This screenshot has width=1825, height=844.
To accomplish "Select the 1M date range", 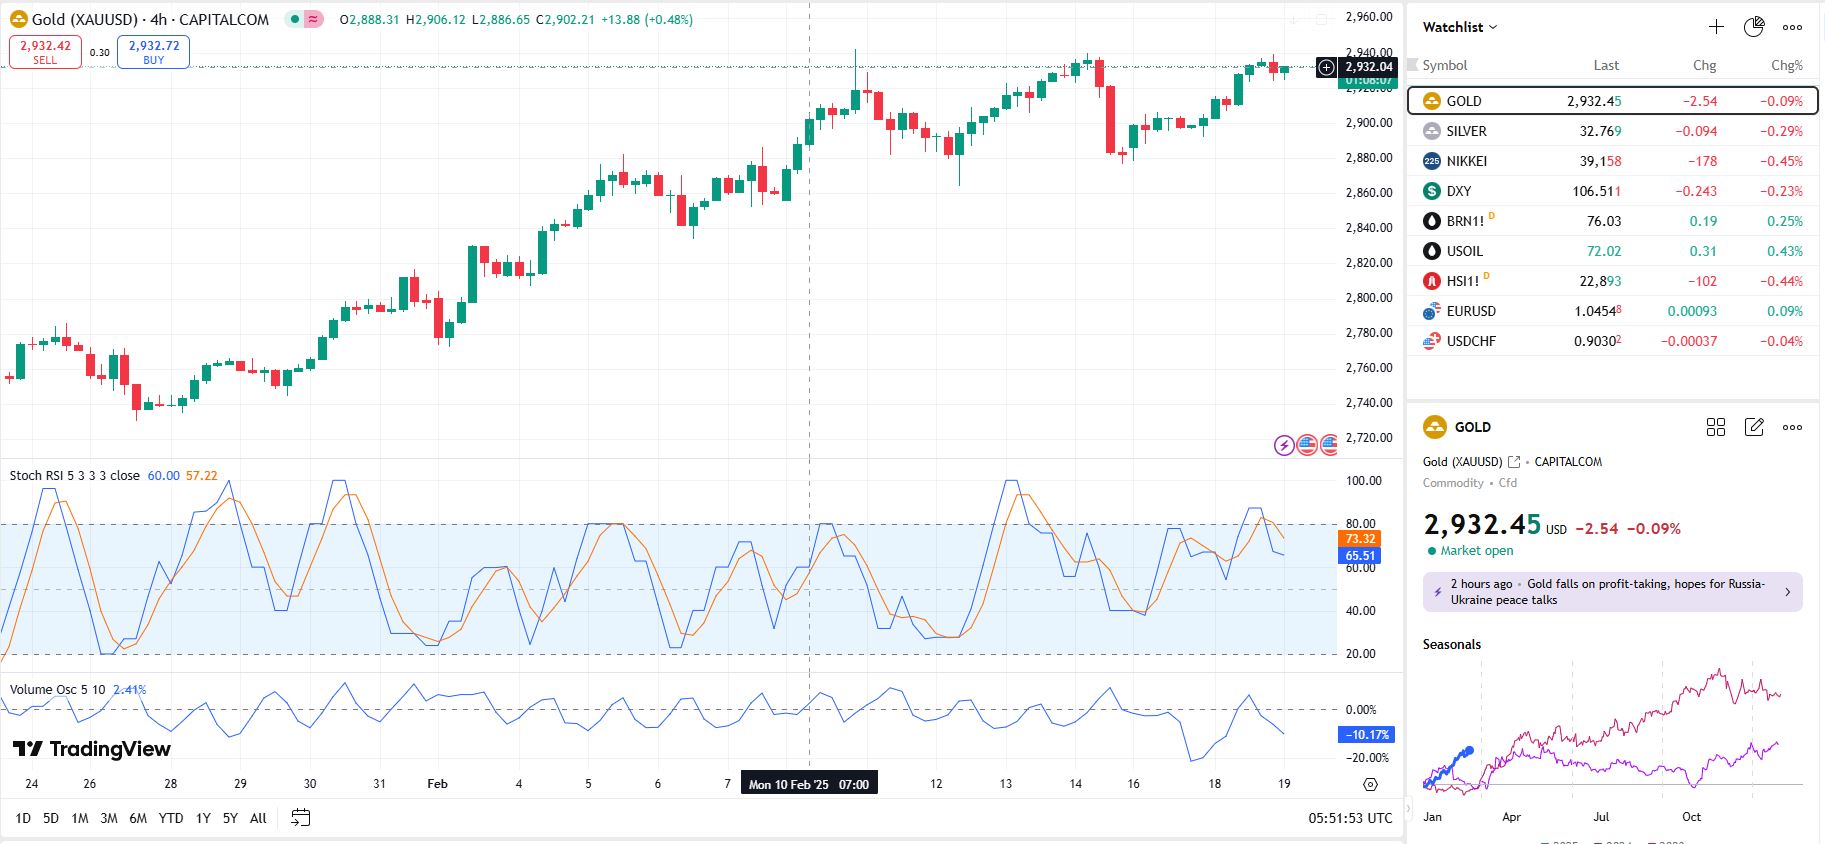I will click(80, 818).
